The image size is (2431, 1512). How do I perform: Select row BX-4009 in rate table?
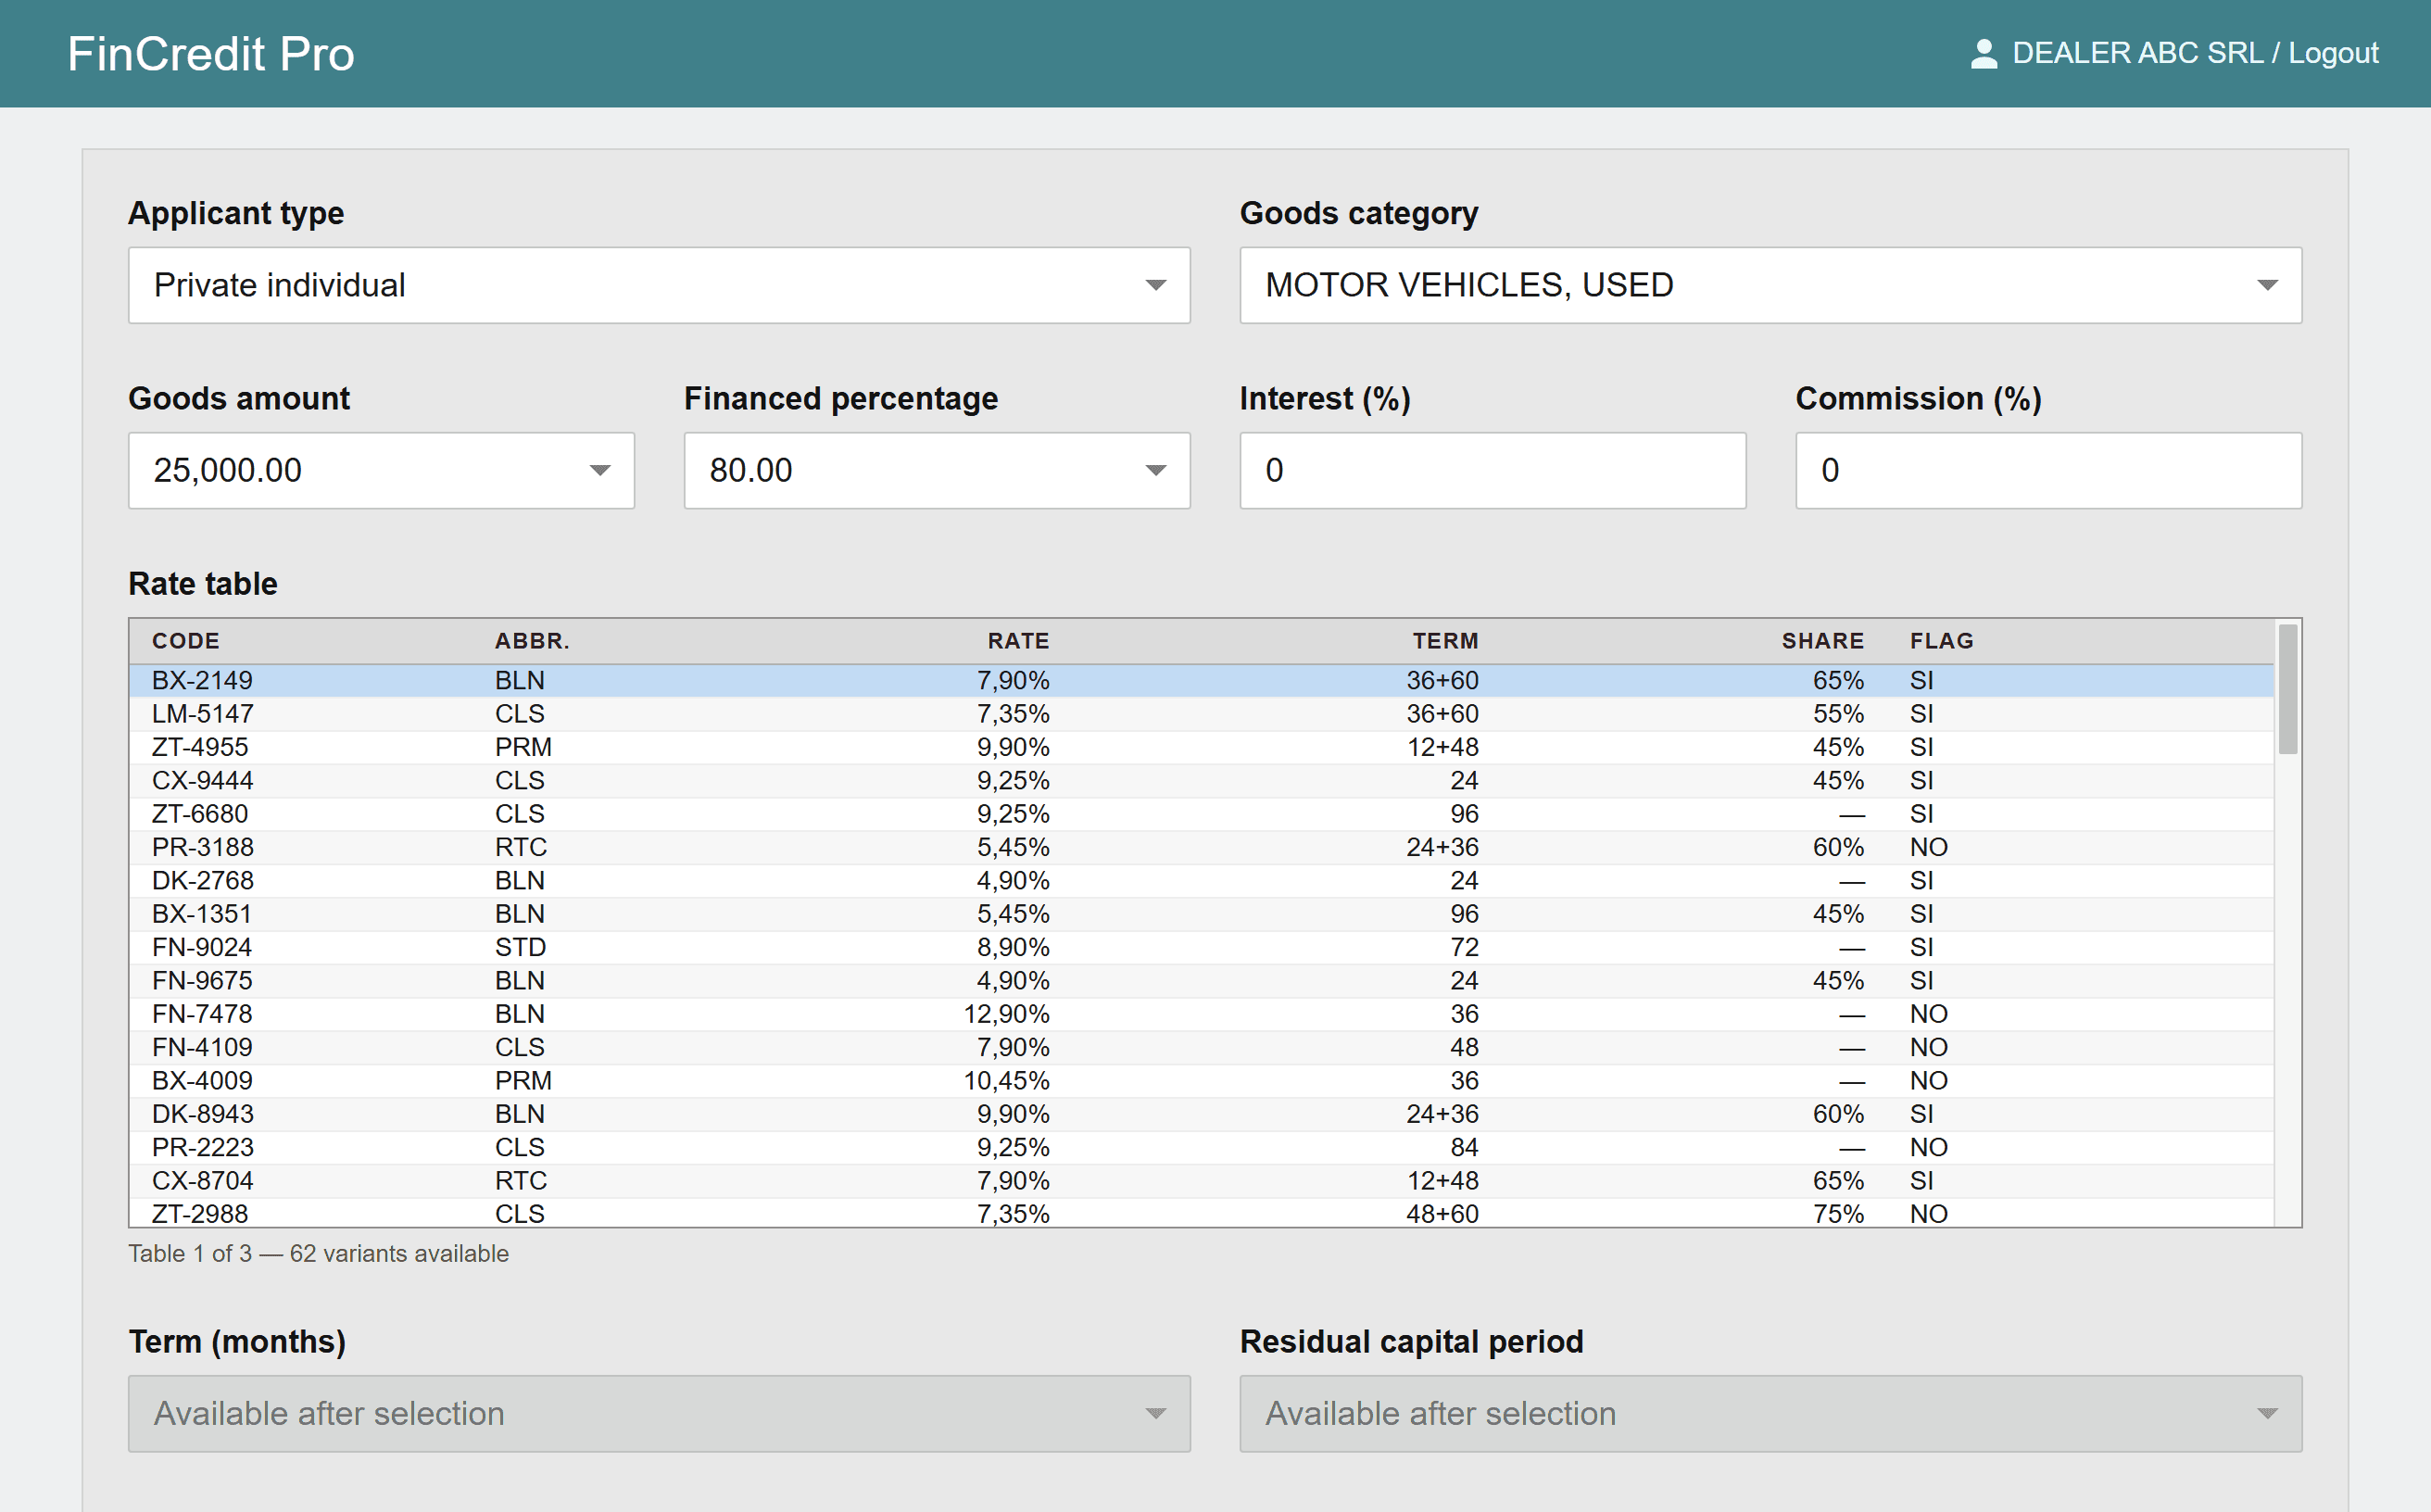[1201, 1080]
